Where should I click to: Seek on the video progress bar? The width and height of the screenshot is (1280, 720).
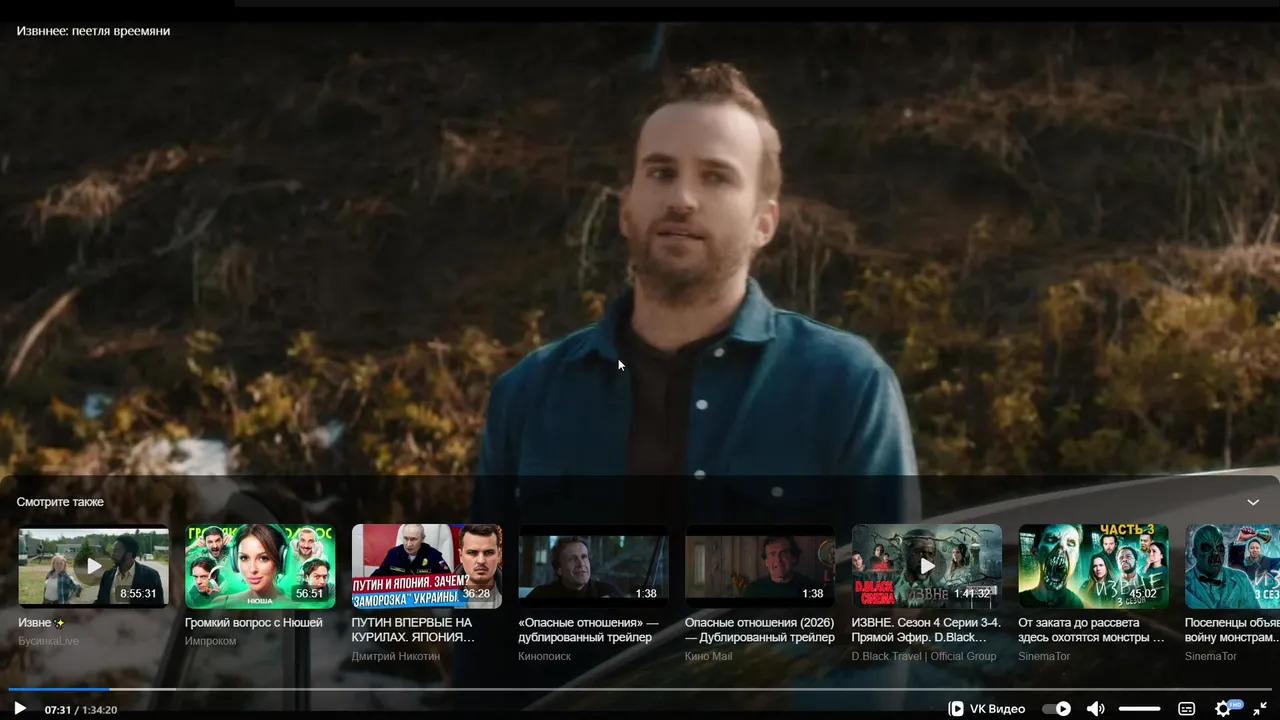coord(640,689)
